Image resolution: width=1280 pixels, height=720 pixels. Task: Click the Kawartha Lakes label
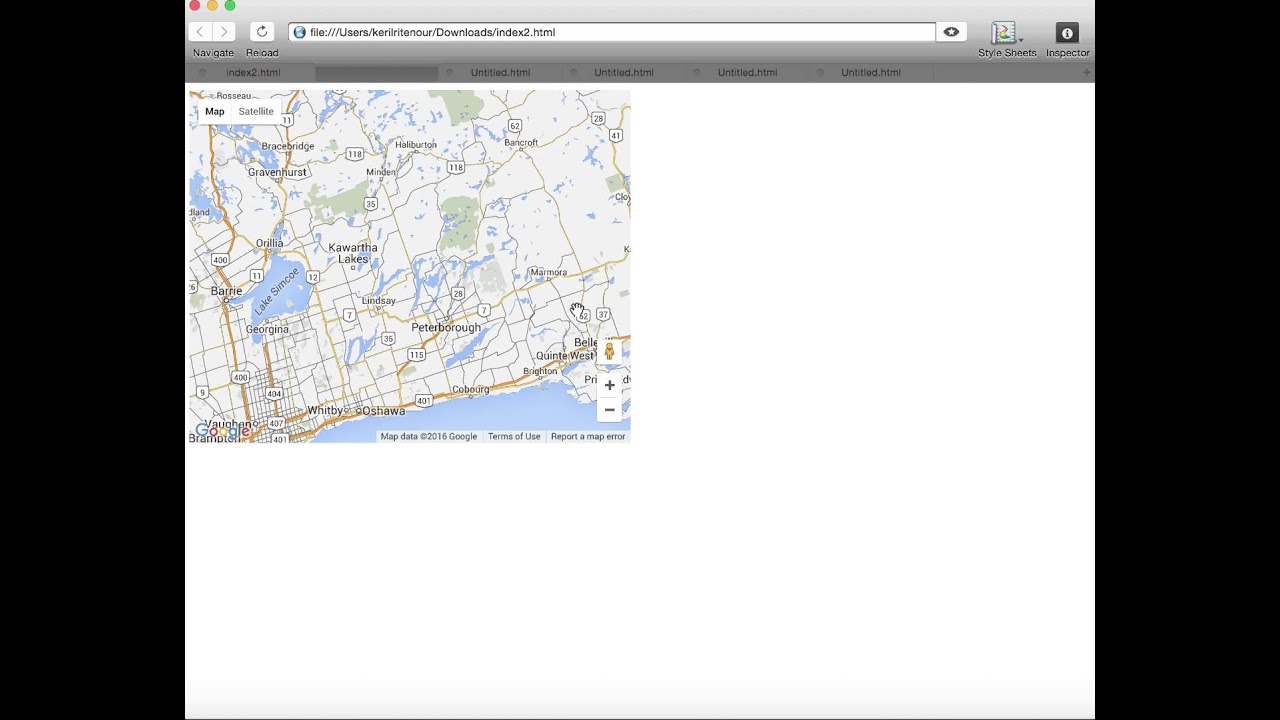coord(353,253)
